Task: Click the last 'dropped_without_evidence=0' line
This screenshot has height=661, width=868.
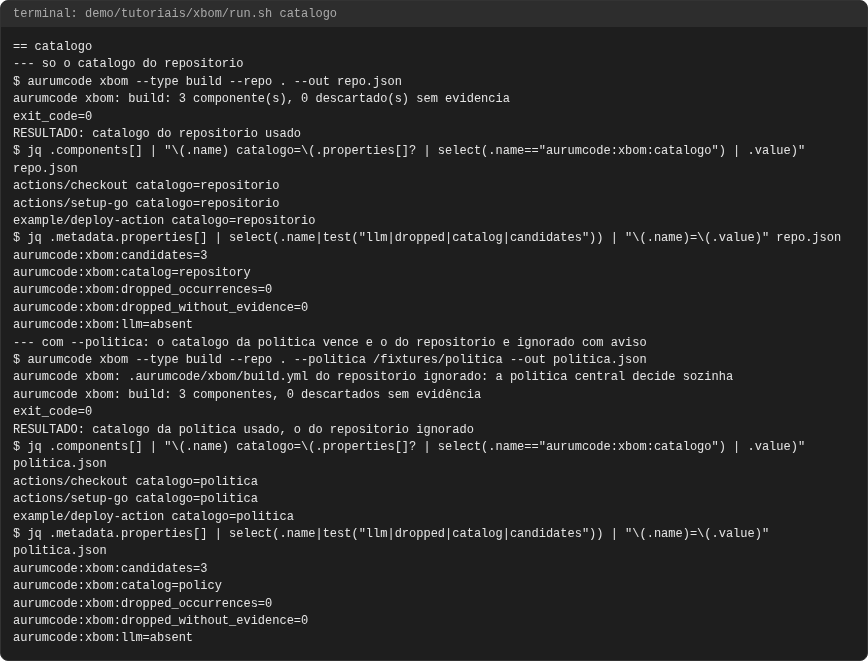Action: [161, 620]
